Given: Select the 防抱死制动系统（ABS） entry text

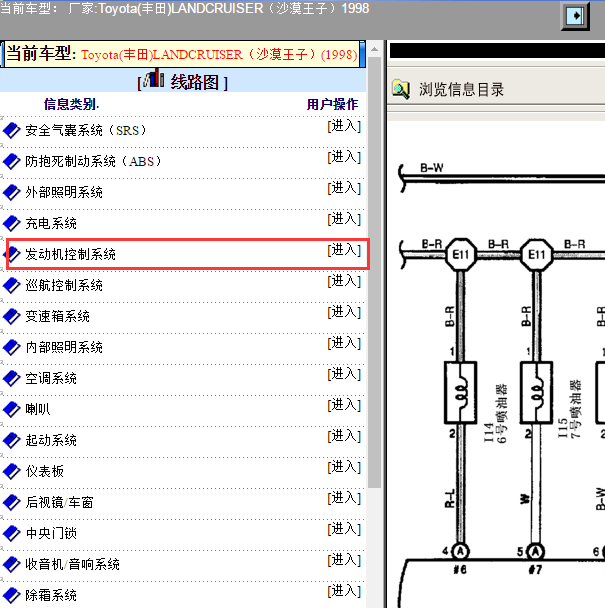Looking at the screenshot, I should tap(93, 161).
